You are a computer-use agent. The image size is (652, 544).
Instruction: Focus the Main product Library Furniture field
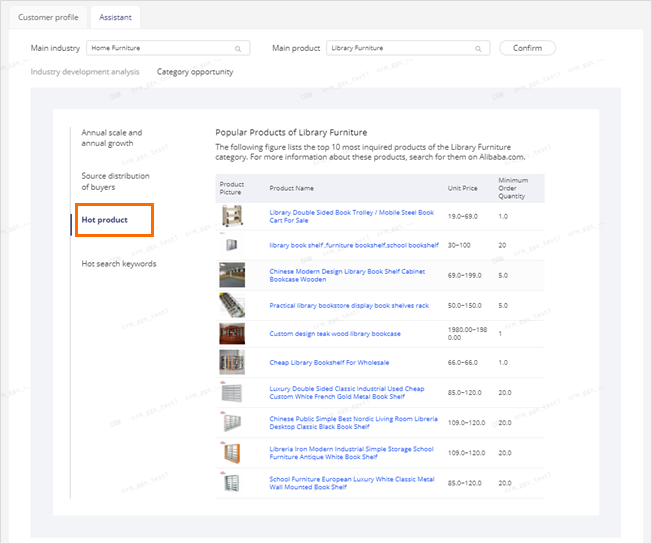point(408,48)
